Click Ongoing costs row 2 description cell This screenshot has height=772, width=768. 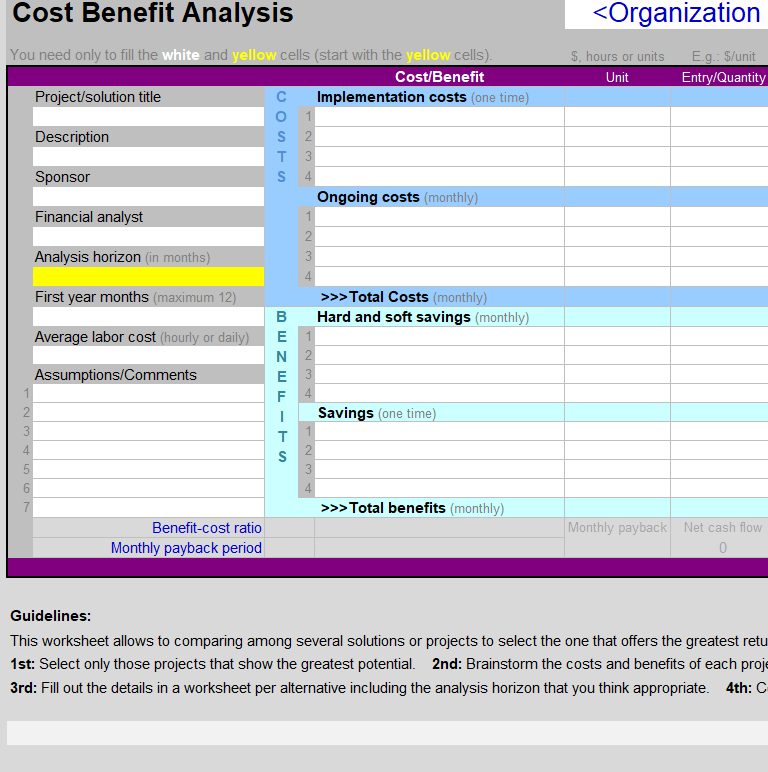[x=439, y=237]
